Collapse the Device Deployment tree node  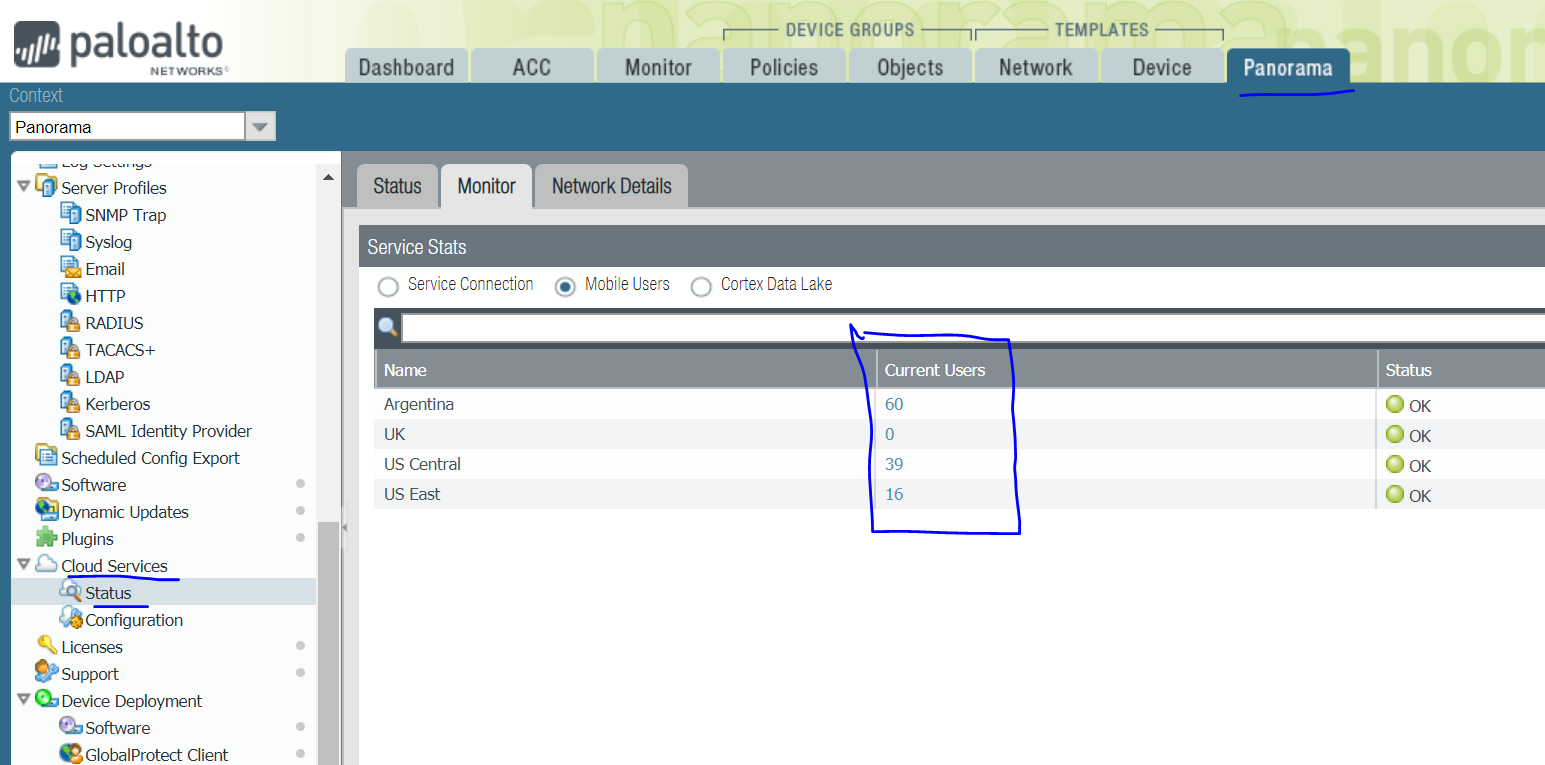23,700
